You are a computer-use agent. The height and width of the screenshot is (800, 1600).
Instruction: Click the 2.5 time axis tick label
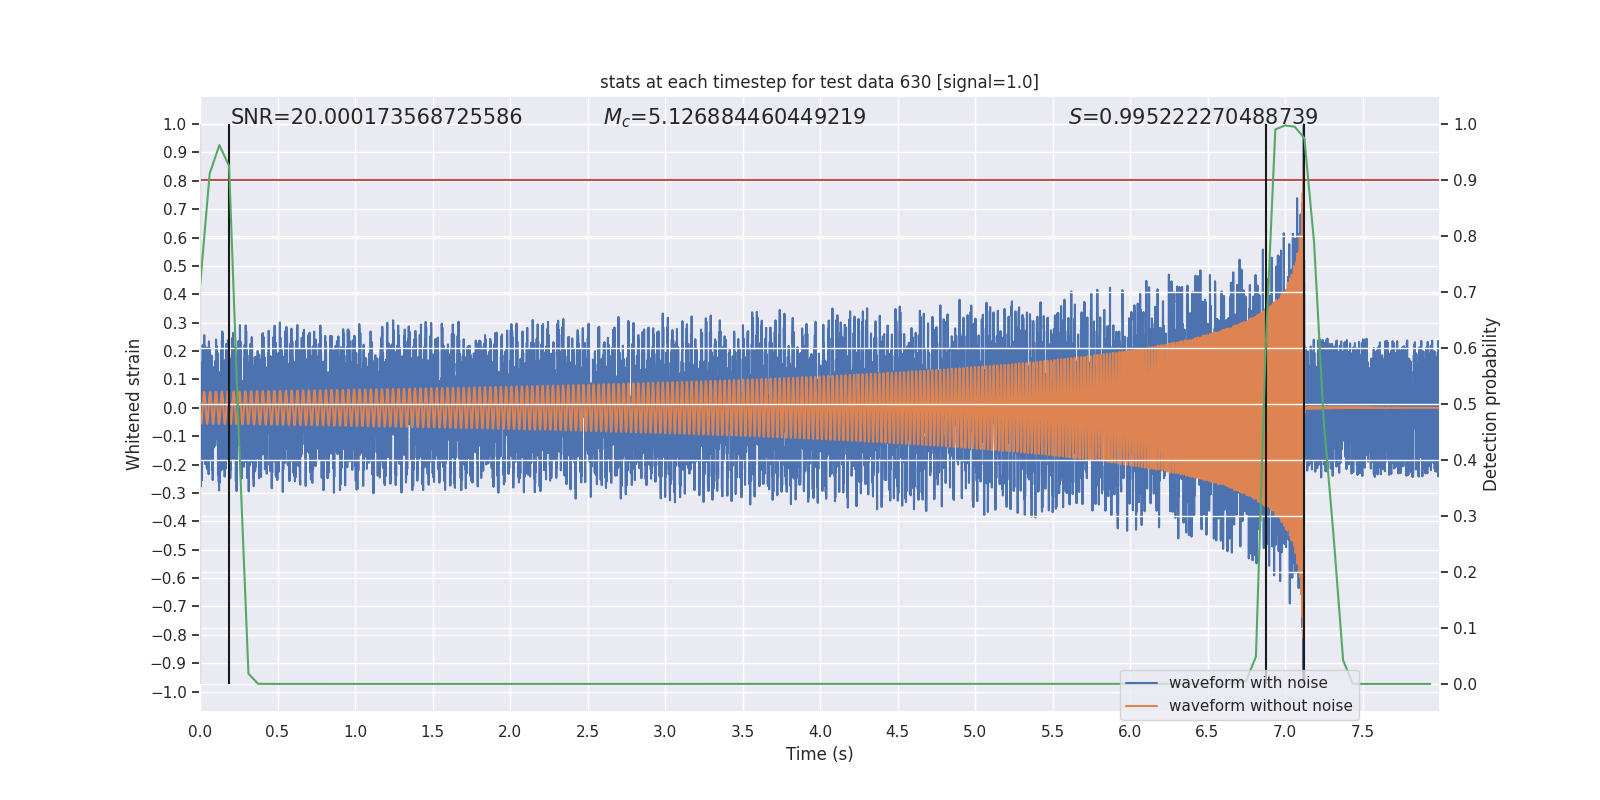587,731
